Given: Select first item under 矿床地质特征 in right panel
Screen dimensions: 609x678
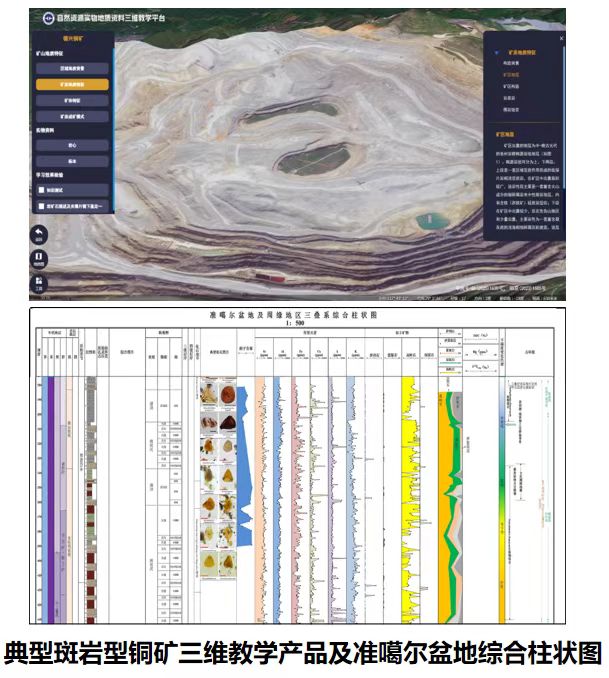Looking at the screenshot, I should [x=510, y=62].
